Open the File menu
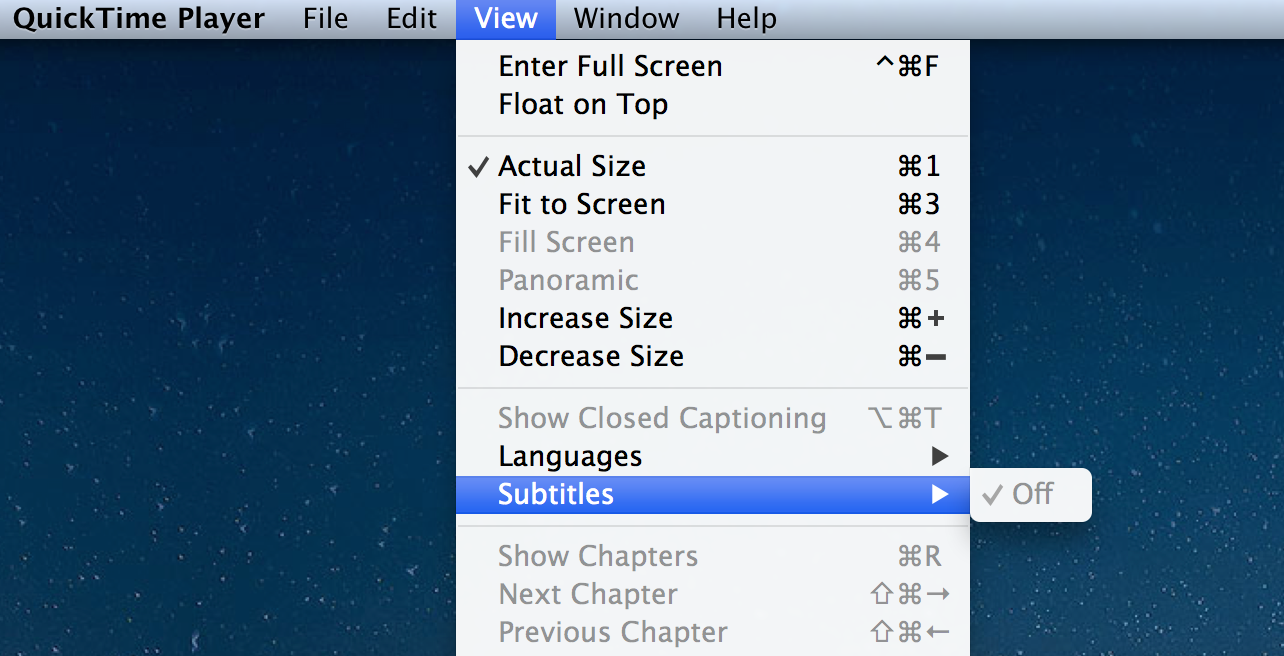This screenshot has width=1284, height=656. click(325, 18)
